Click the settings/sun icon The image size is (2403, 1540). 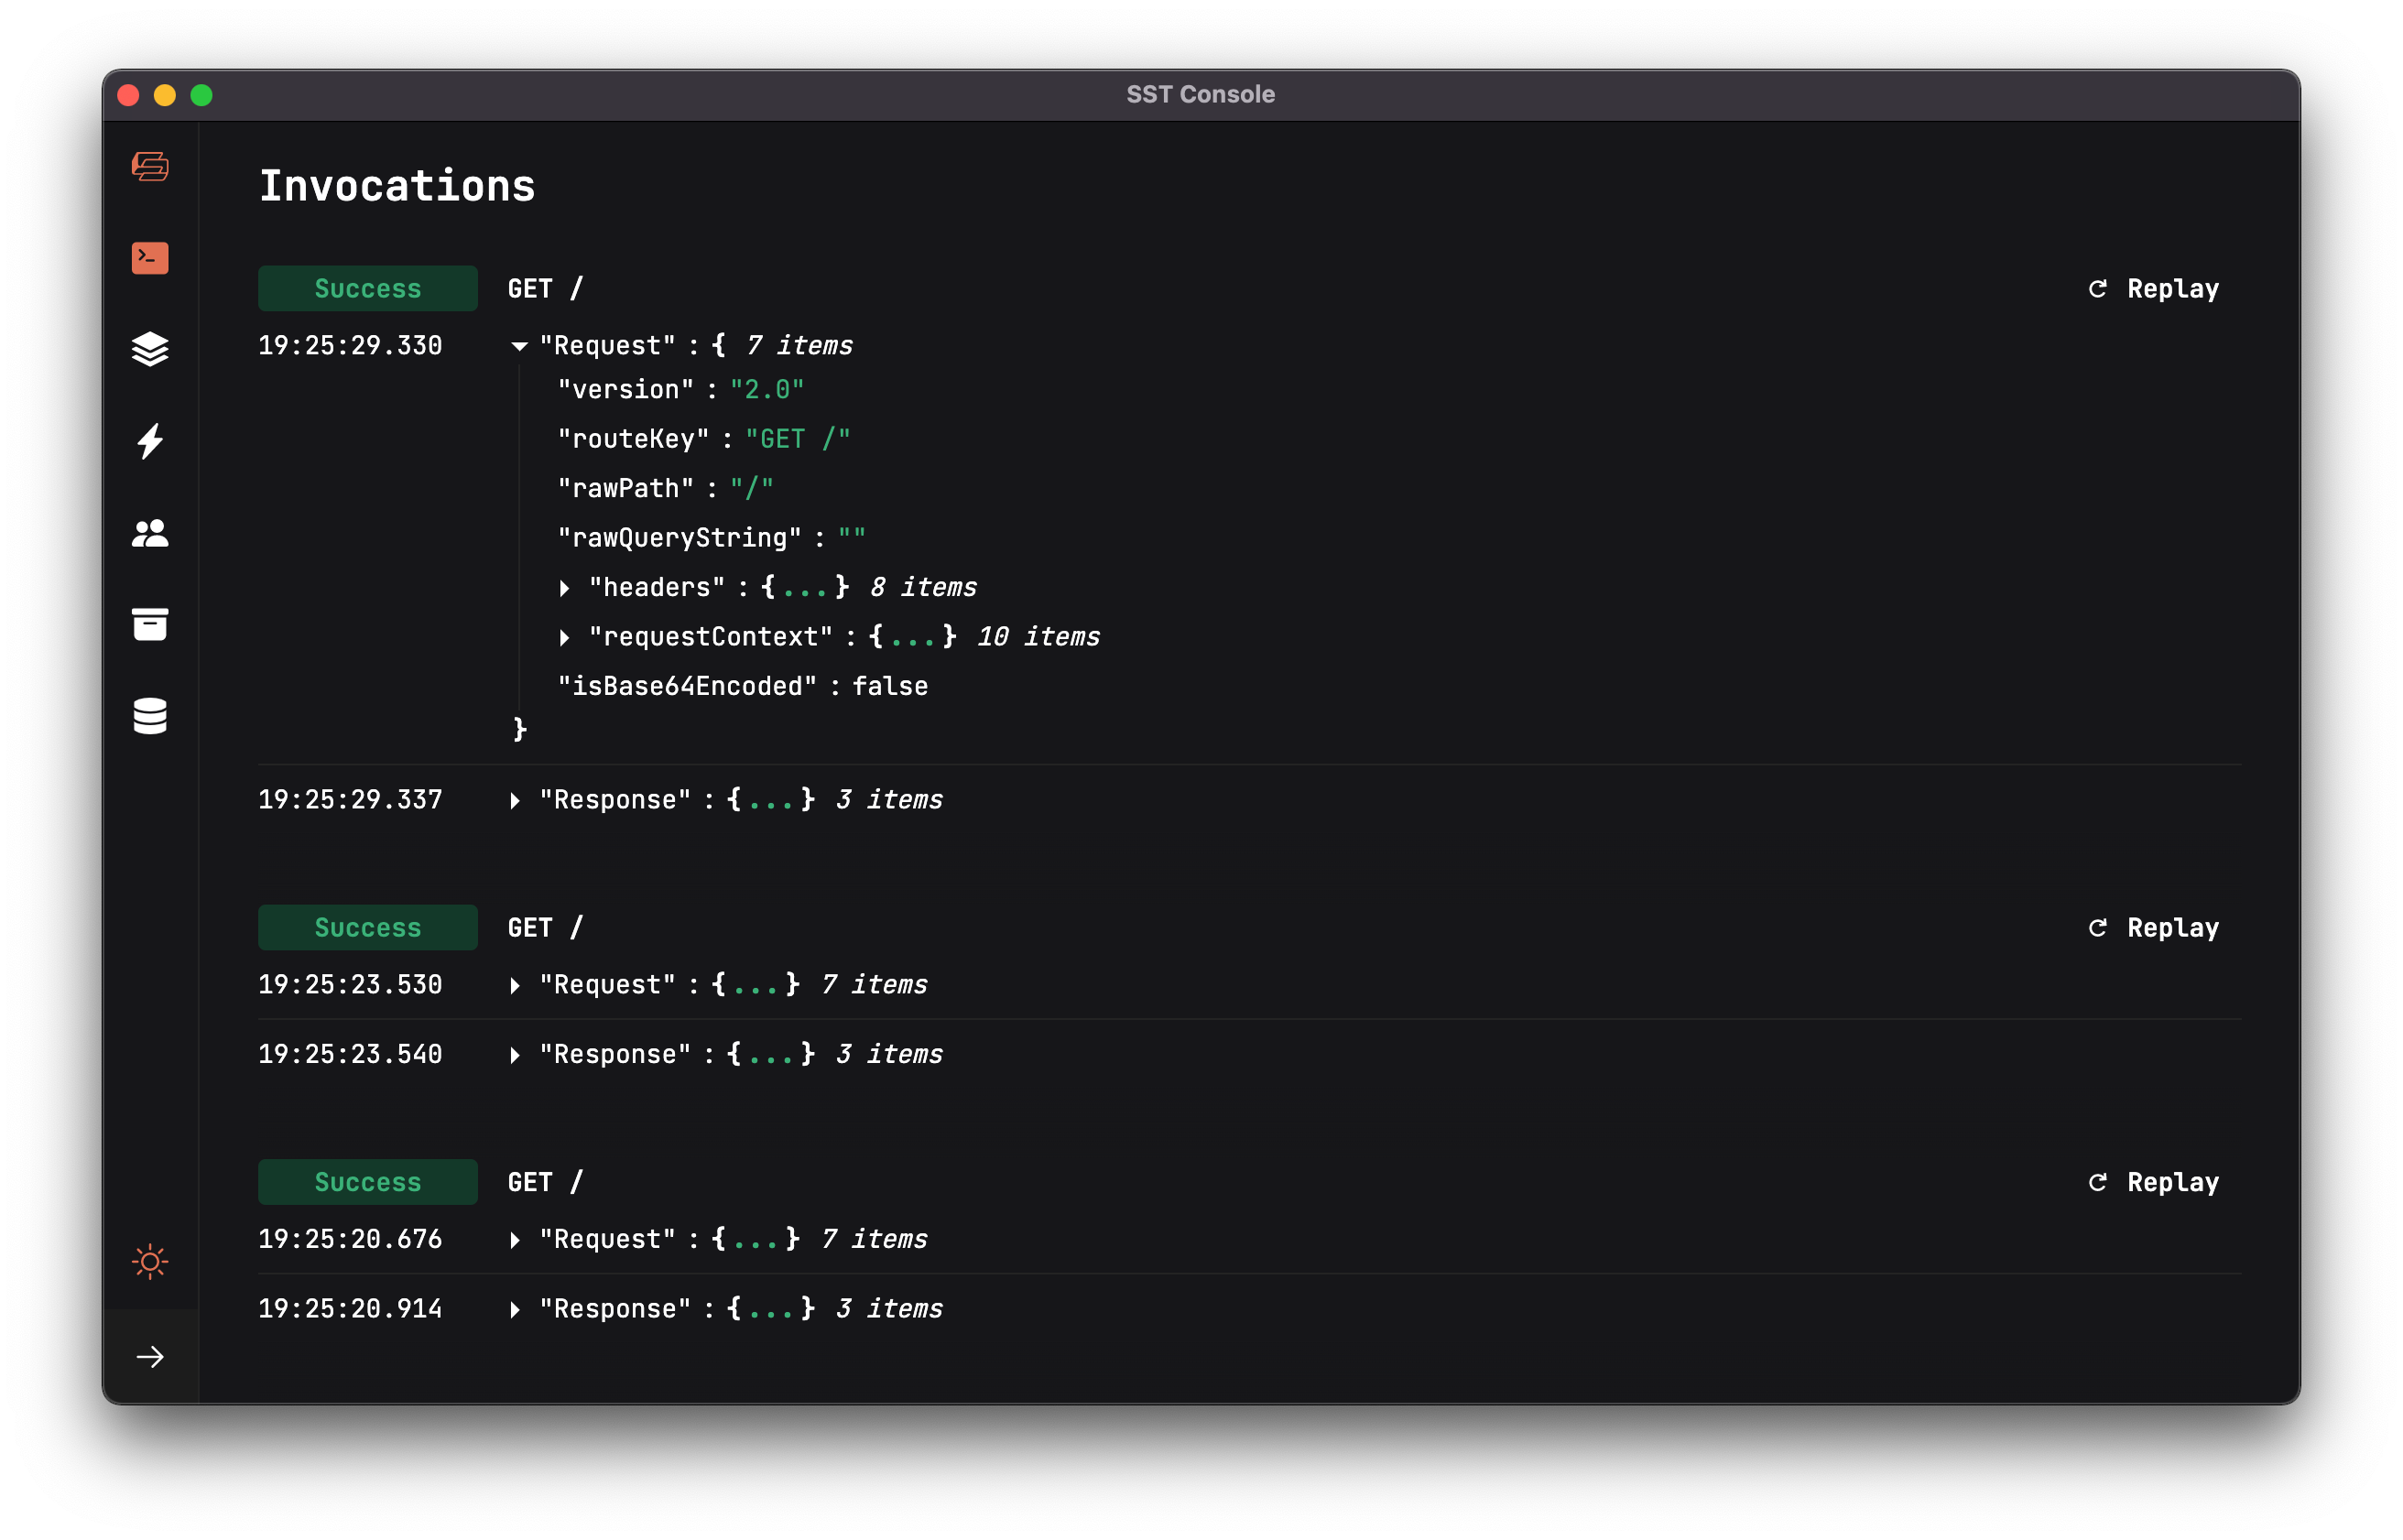coord(150,1262)
